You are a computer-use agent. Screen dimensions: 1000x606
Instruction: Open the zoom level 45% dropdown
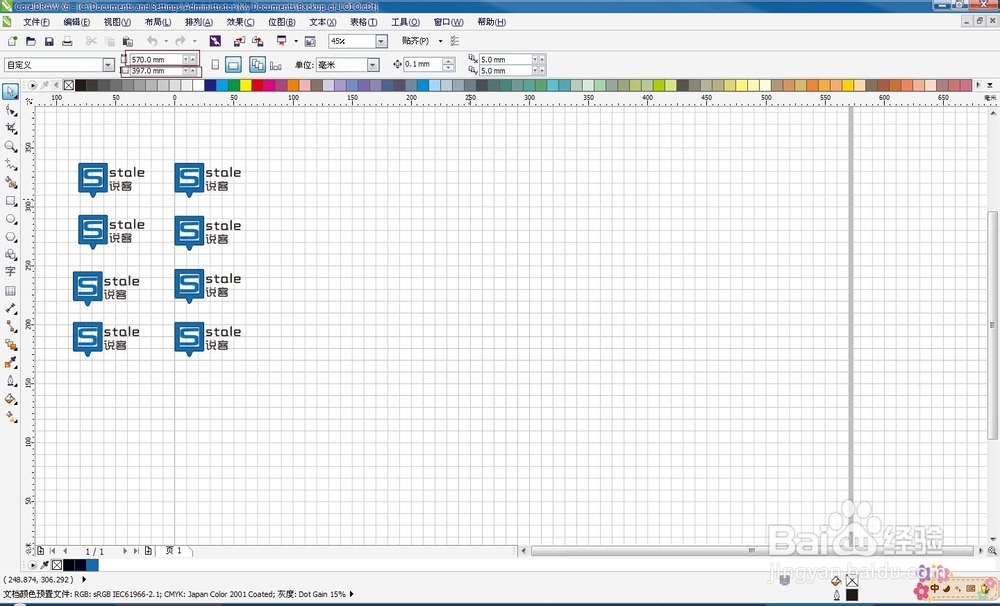click(381, 41)
